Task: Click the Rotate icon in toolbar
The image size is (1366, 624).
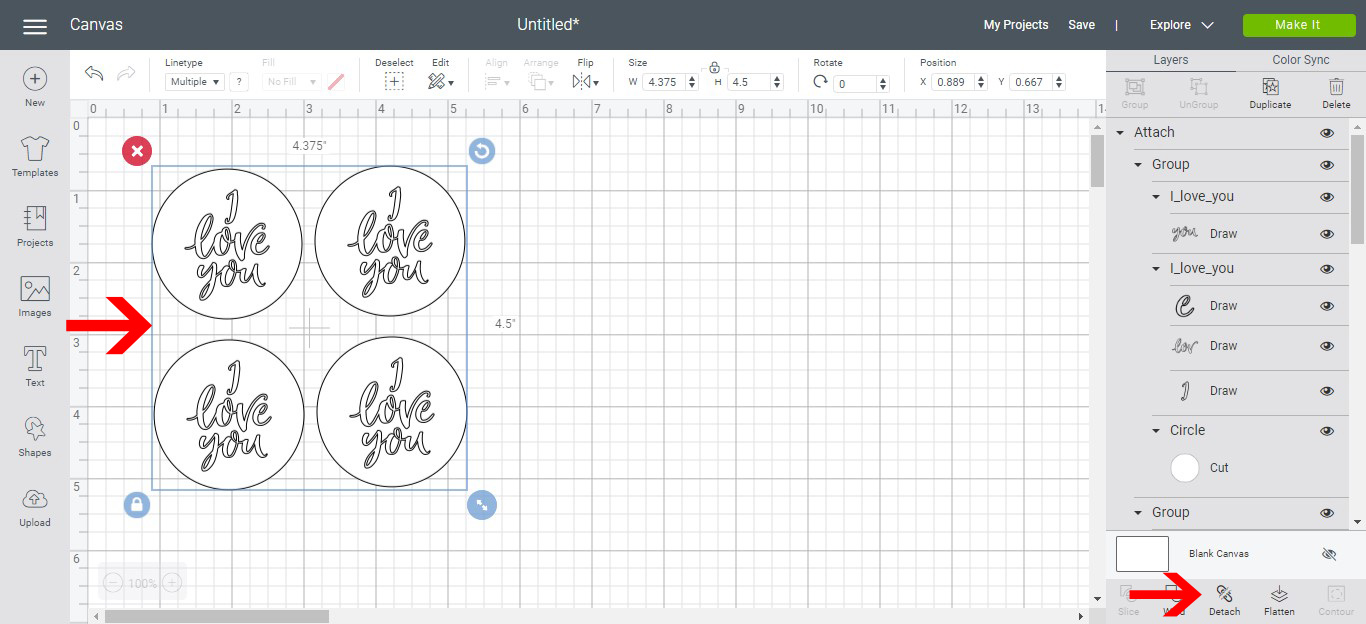Action: pos(820,82)
